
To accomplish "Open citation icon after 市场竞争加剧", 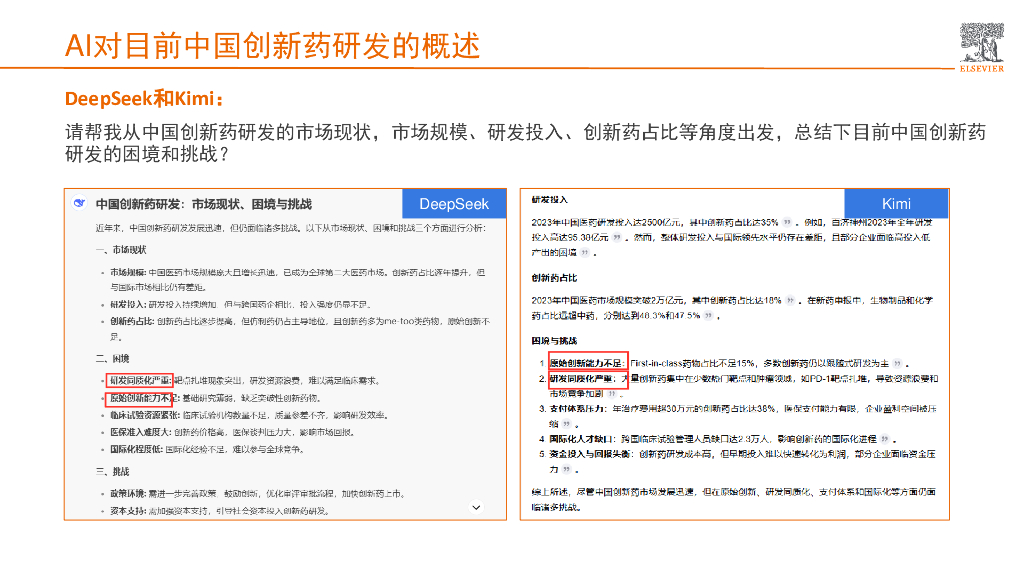I will pyautogui.click(x=612, y=394).
